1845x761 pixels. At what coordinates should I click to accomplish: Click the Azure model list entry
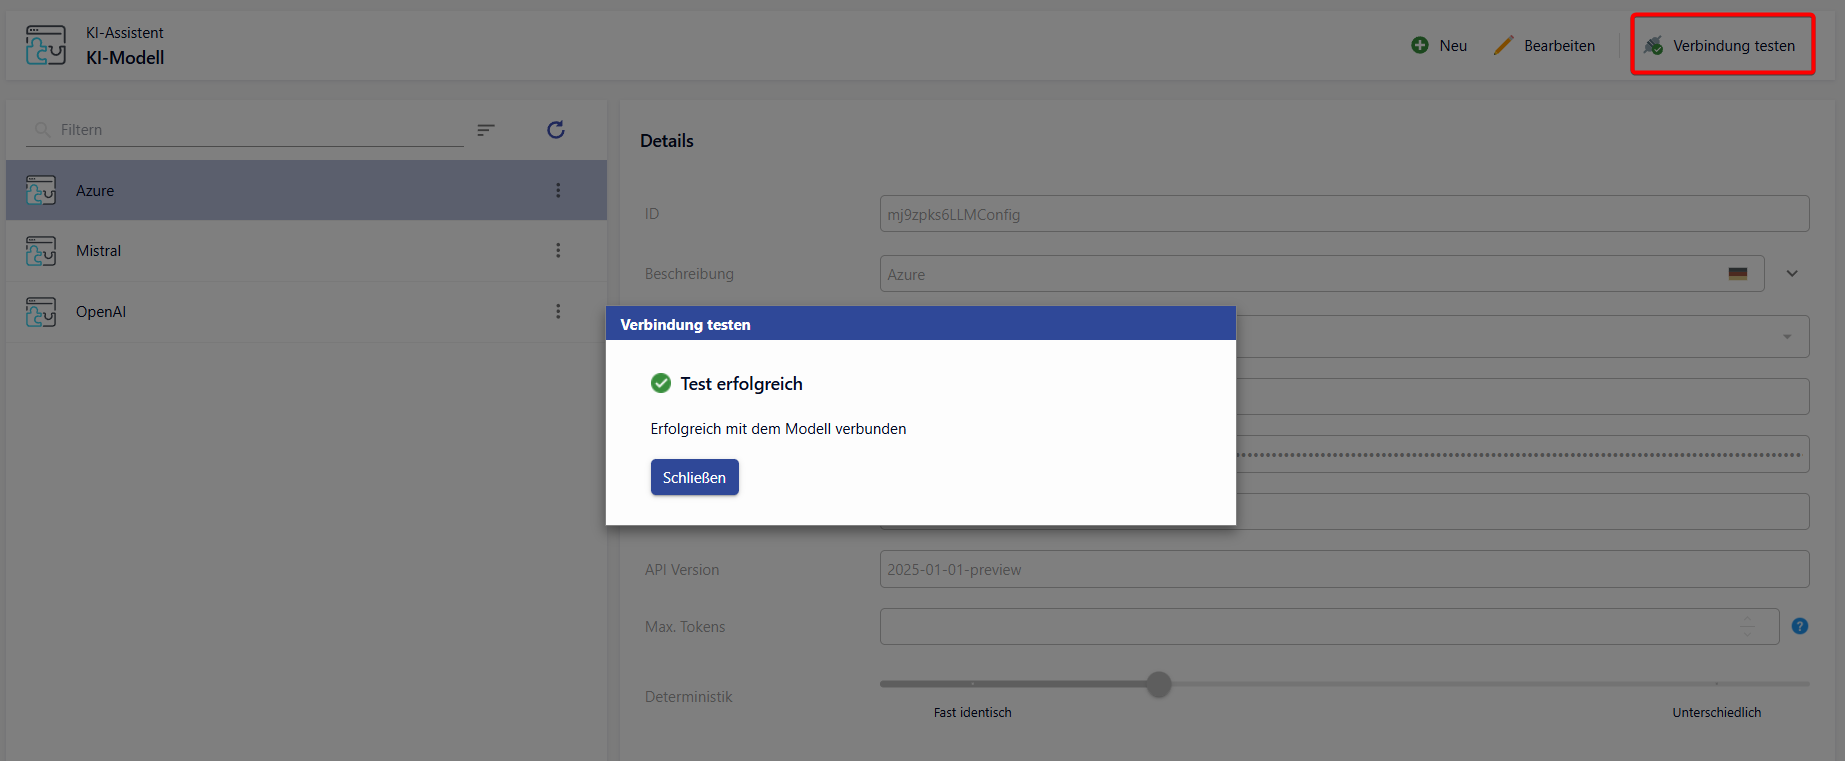tap(95, 191)
